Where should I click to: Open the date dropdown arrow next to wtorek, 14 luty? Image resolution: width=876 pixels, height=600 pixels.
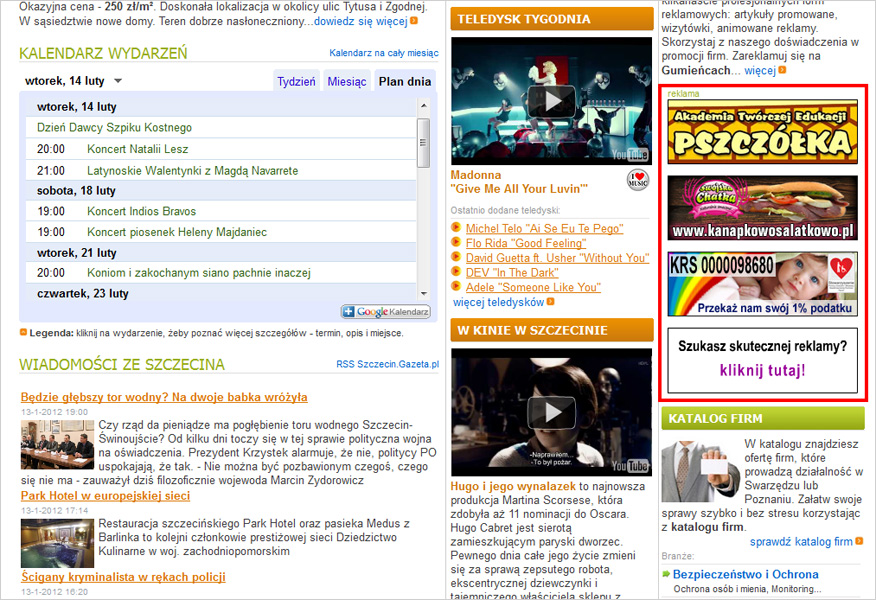(118, 81)
